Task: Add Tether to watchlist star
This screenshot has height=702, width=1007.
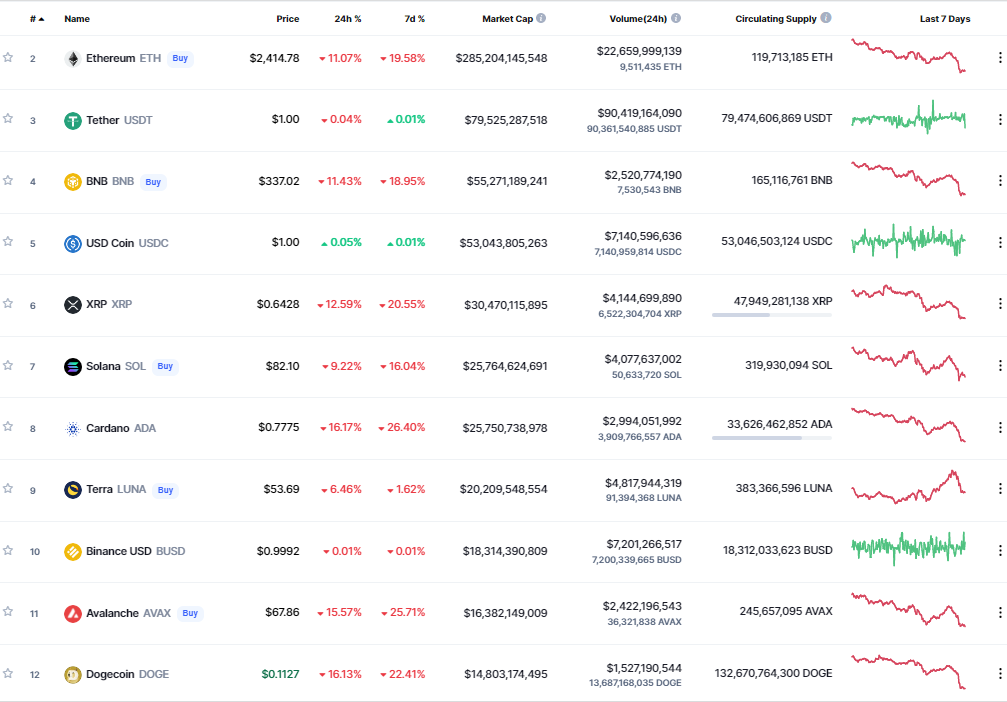Action: pyautogui.click(x=8, y=118)
